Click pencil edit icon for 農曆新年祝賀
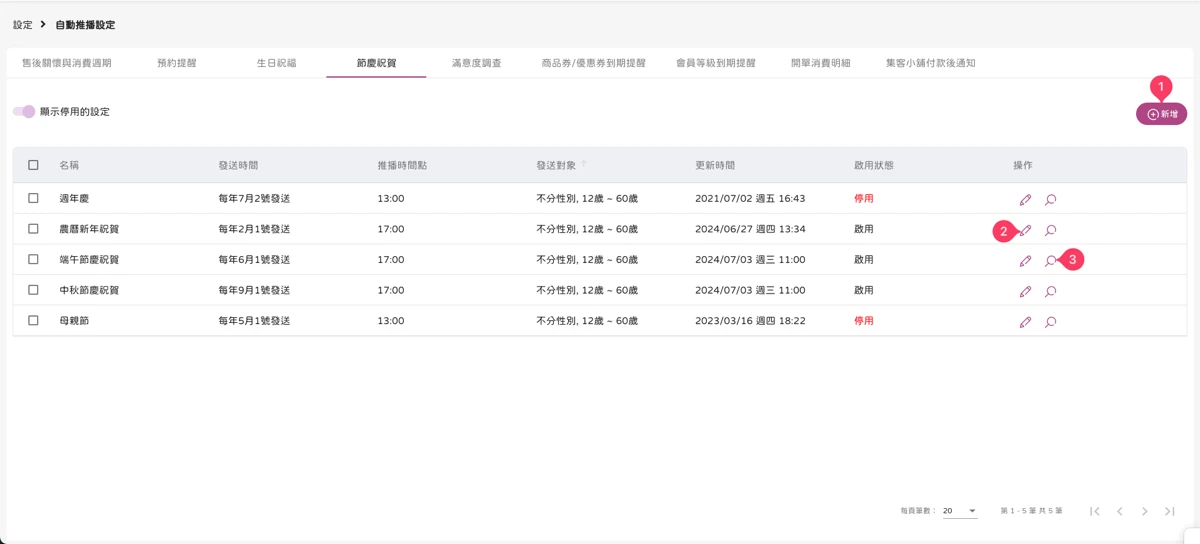The height and width of the screenshot is (544, 1200). pos(1025,230)
